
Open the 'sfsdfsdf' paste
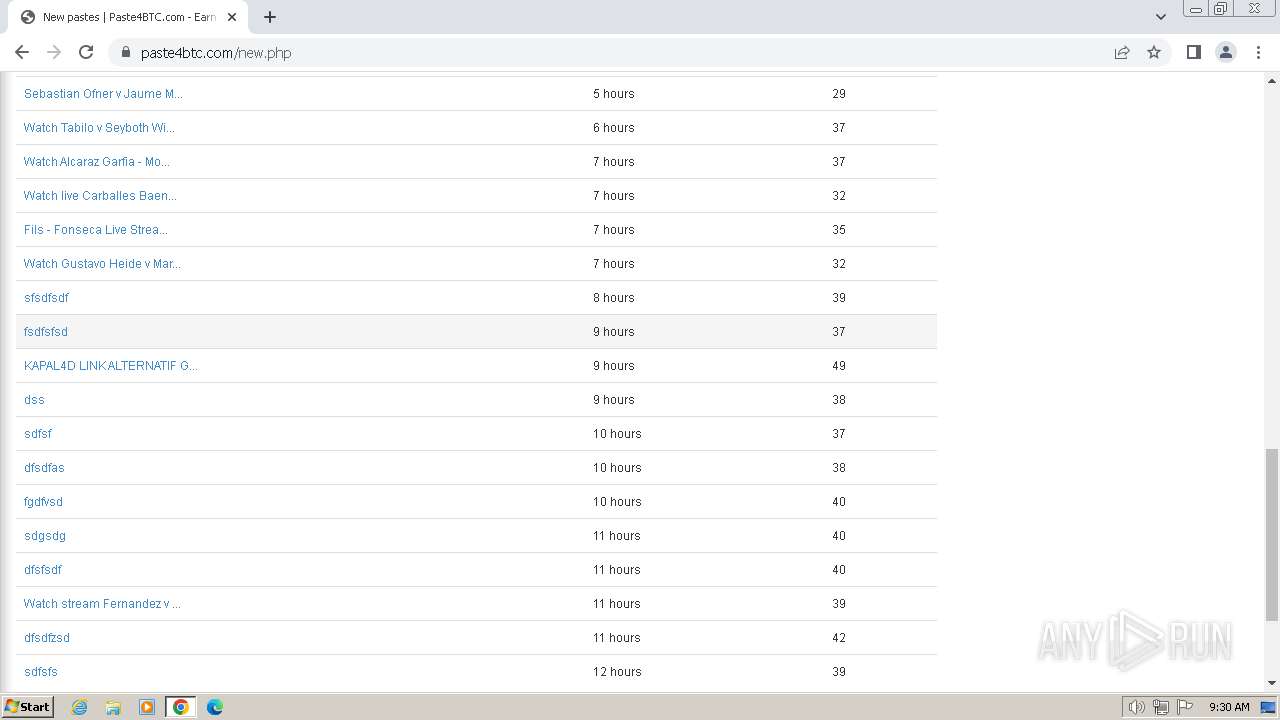[x=46, y=298]
